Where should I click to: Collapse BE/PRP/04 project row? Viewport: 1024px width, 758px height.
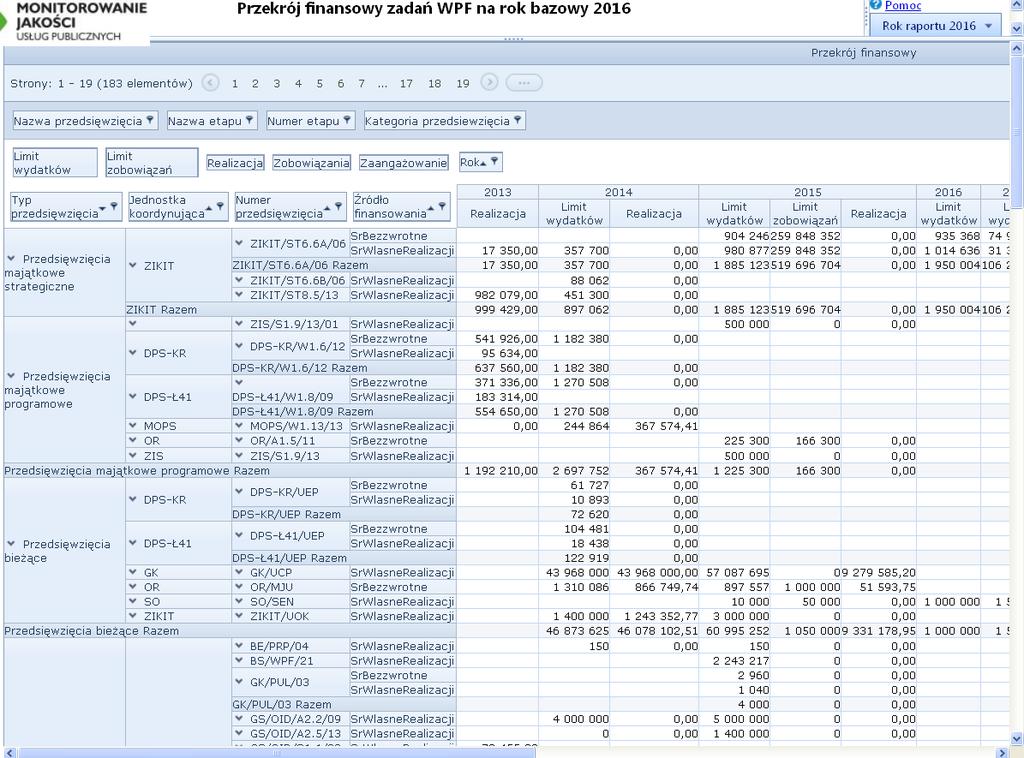239,646
